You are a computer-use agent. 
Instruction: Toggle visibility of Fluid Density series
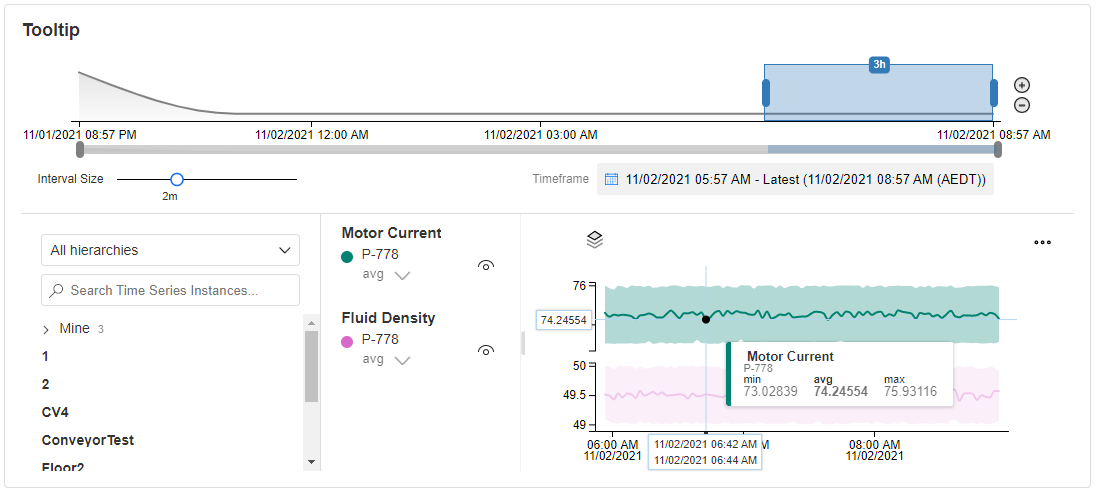coord(486,350)
